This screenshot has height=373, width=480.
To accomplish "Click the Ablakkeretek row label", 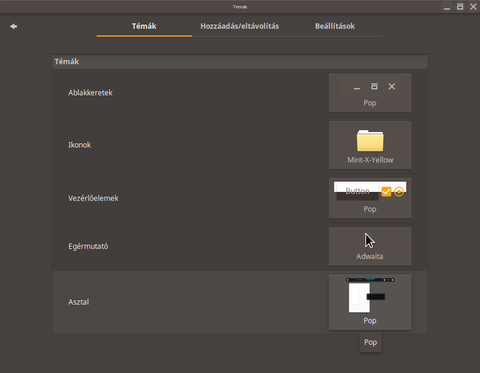I will 90,93.
